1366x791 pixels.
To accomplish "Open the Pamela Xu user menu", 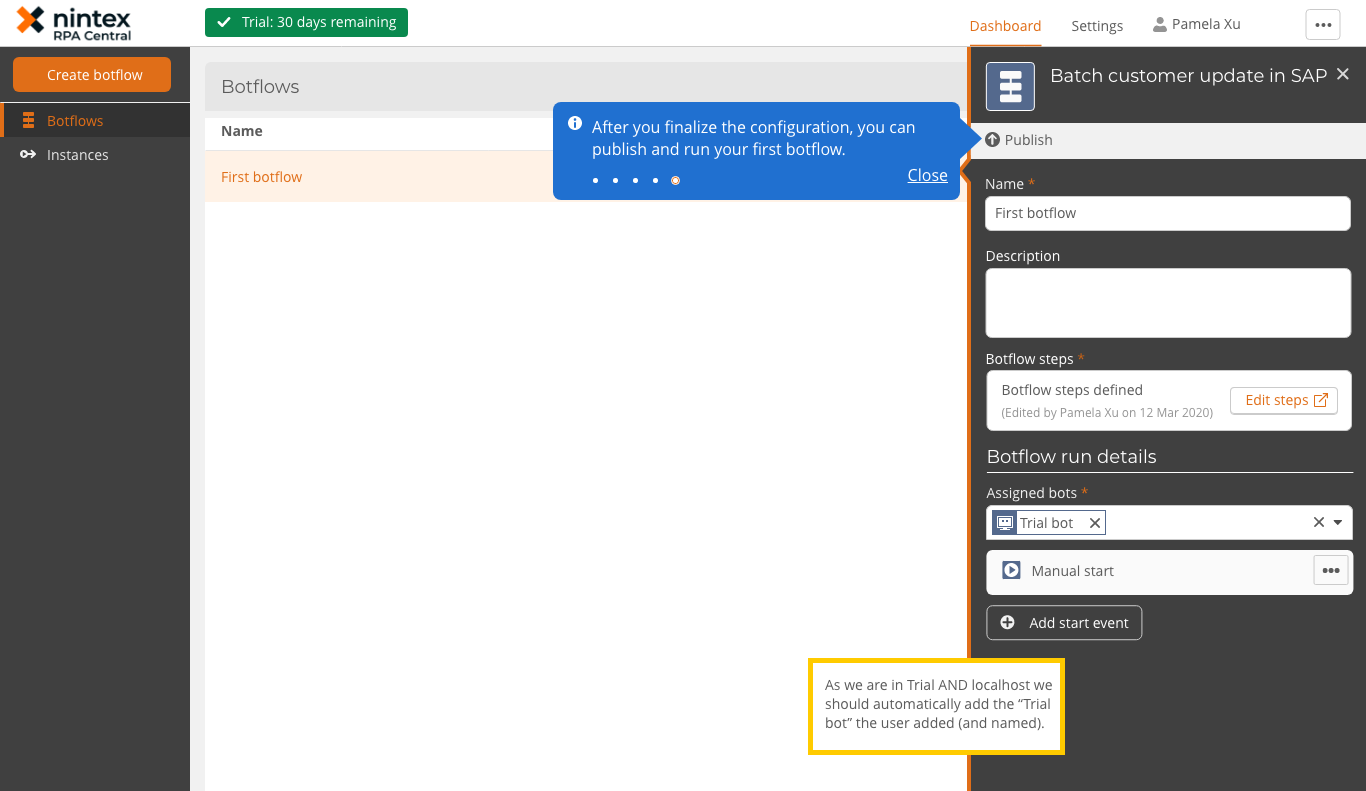I will coord(1197,24).
